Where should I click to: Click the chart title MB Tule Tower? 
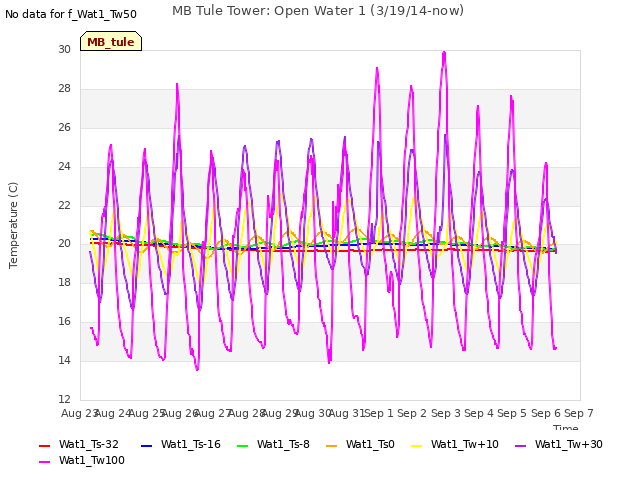318,11
